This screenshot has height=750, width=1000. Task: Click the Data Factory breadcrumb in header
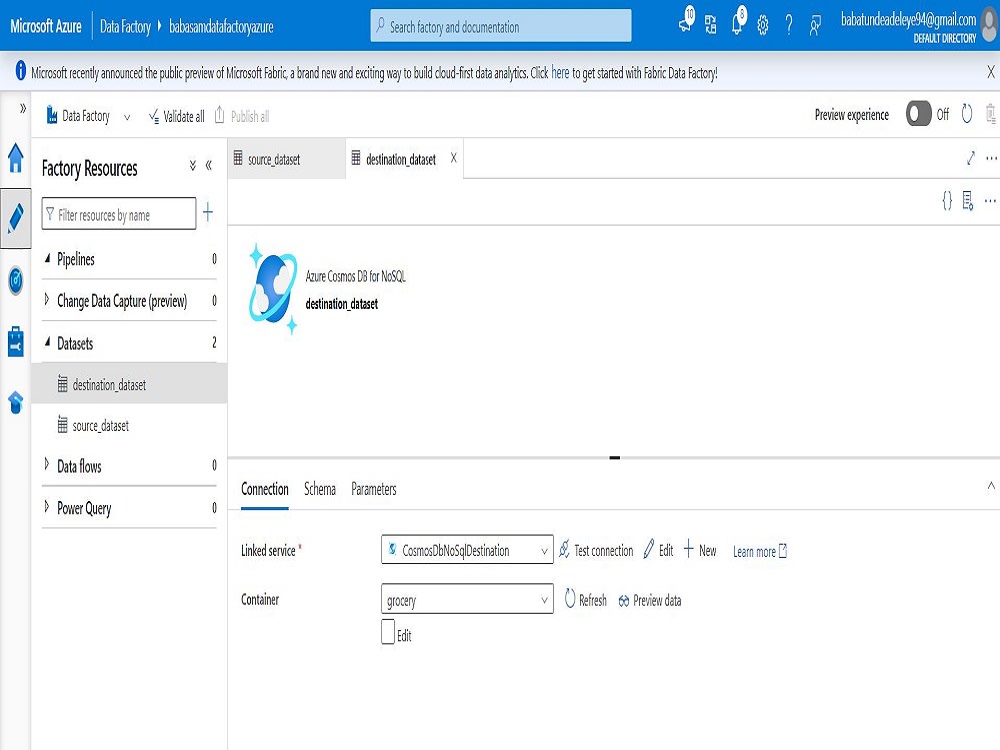(125, 26)
